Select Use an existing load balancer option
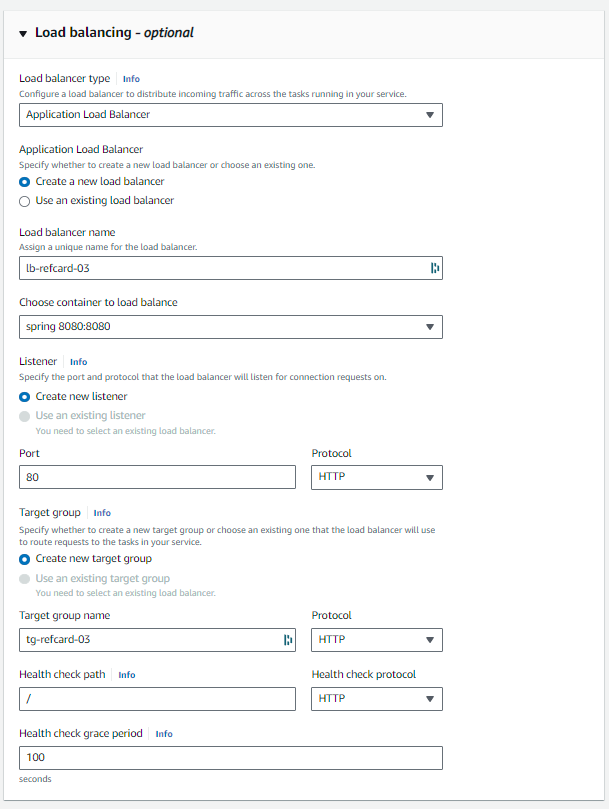This screenshot has width=609, height=809. click(25, 200)
